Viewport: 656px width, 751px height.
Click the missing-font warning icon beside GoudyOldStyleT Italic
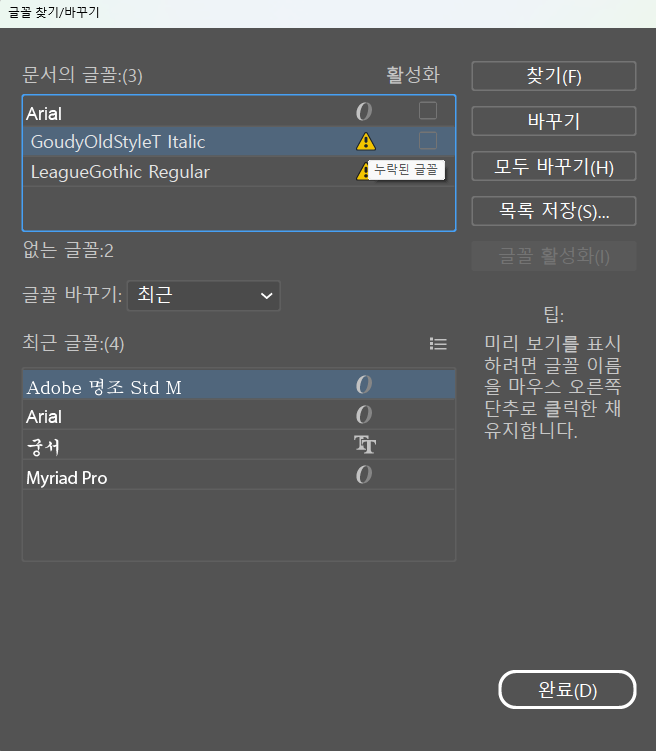point(366,141)
